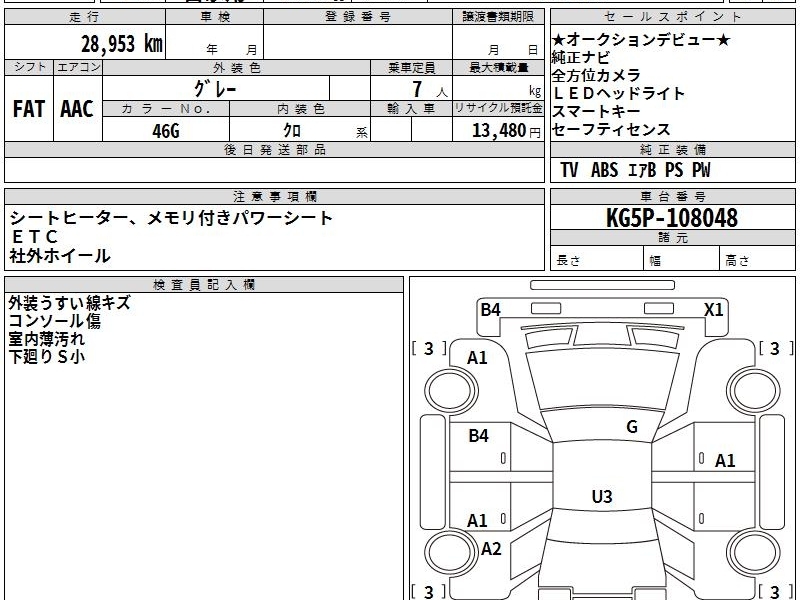Viewport: 800px width, 600px height.
Task: Click the 長さ dimension field
Action: point(596,258)
